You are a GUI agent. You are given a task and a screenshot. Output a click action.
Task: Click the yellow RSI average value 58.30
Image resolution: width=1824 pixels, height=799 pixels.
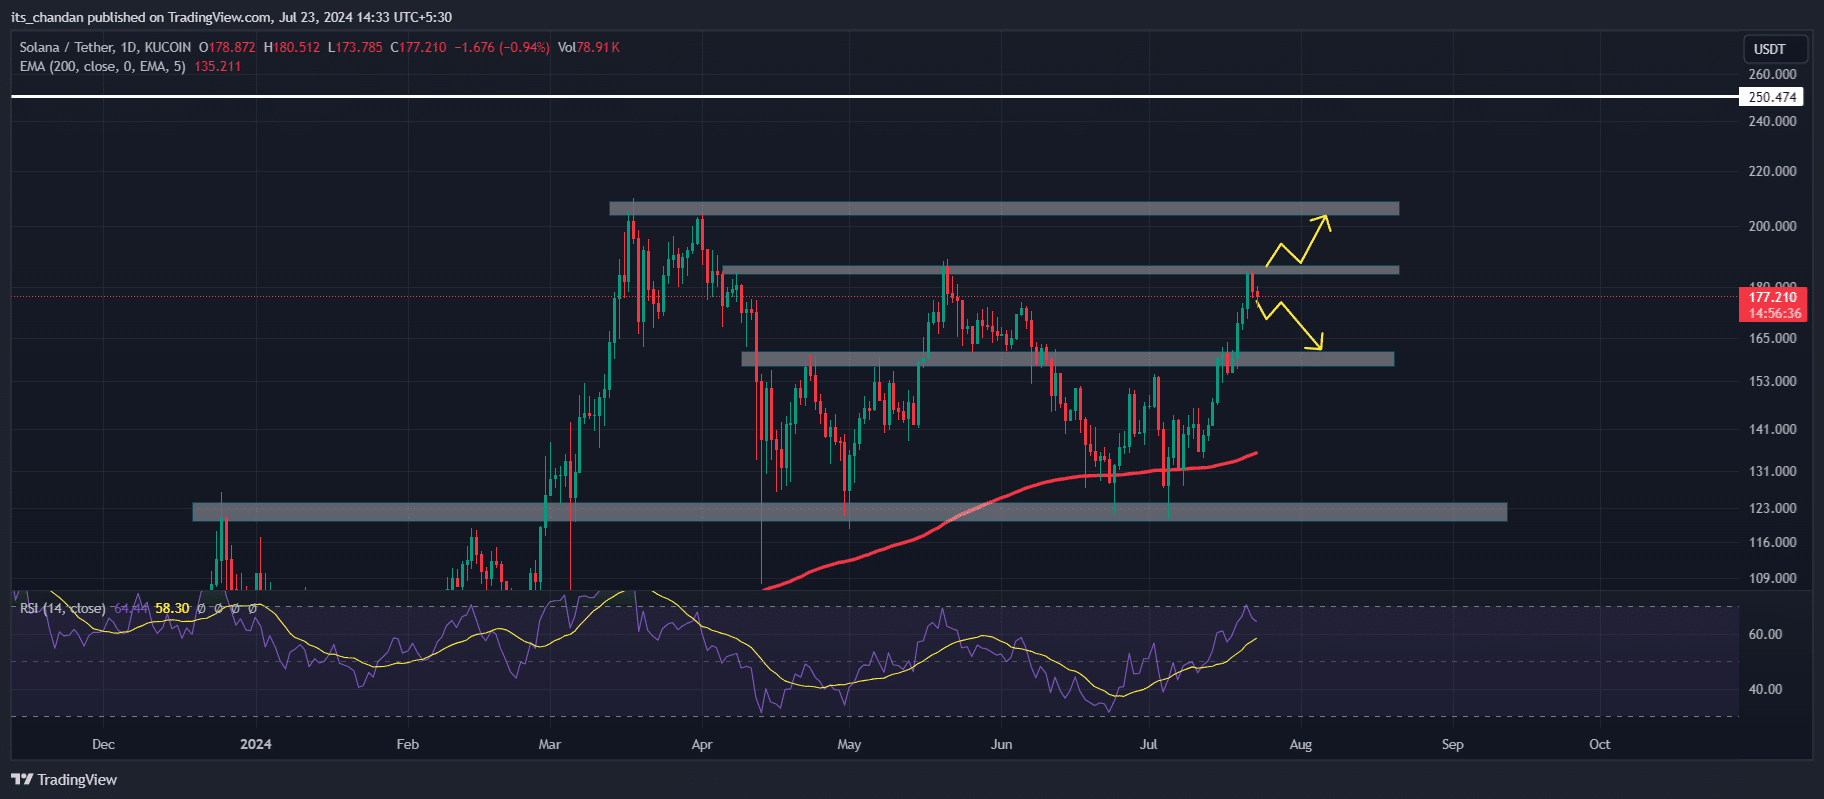pos(172,608)
